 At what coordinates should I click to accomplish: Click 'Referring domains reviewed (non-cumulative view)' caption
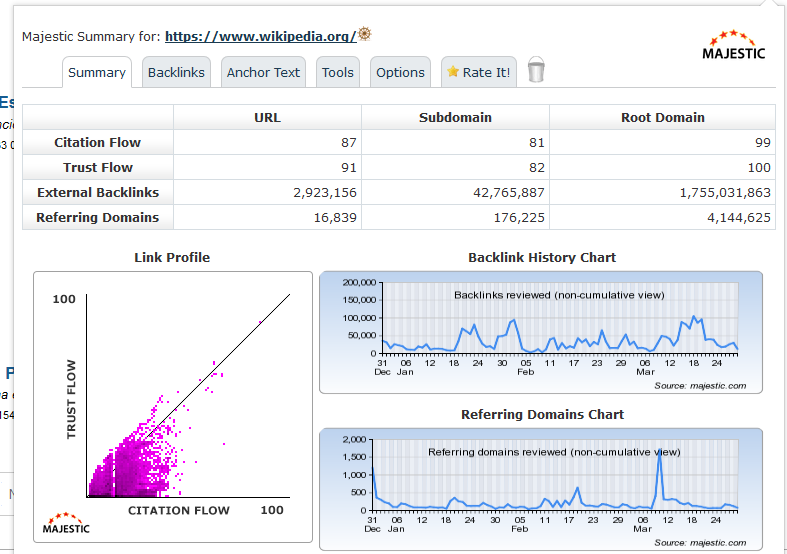554,452
